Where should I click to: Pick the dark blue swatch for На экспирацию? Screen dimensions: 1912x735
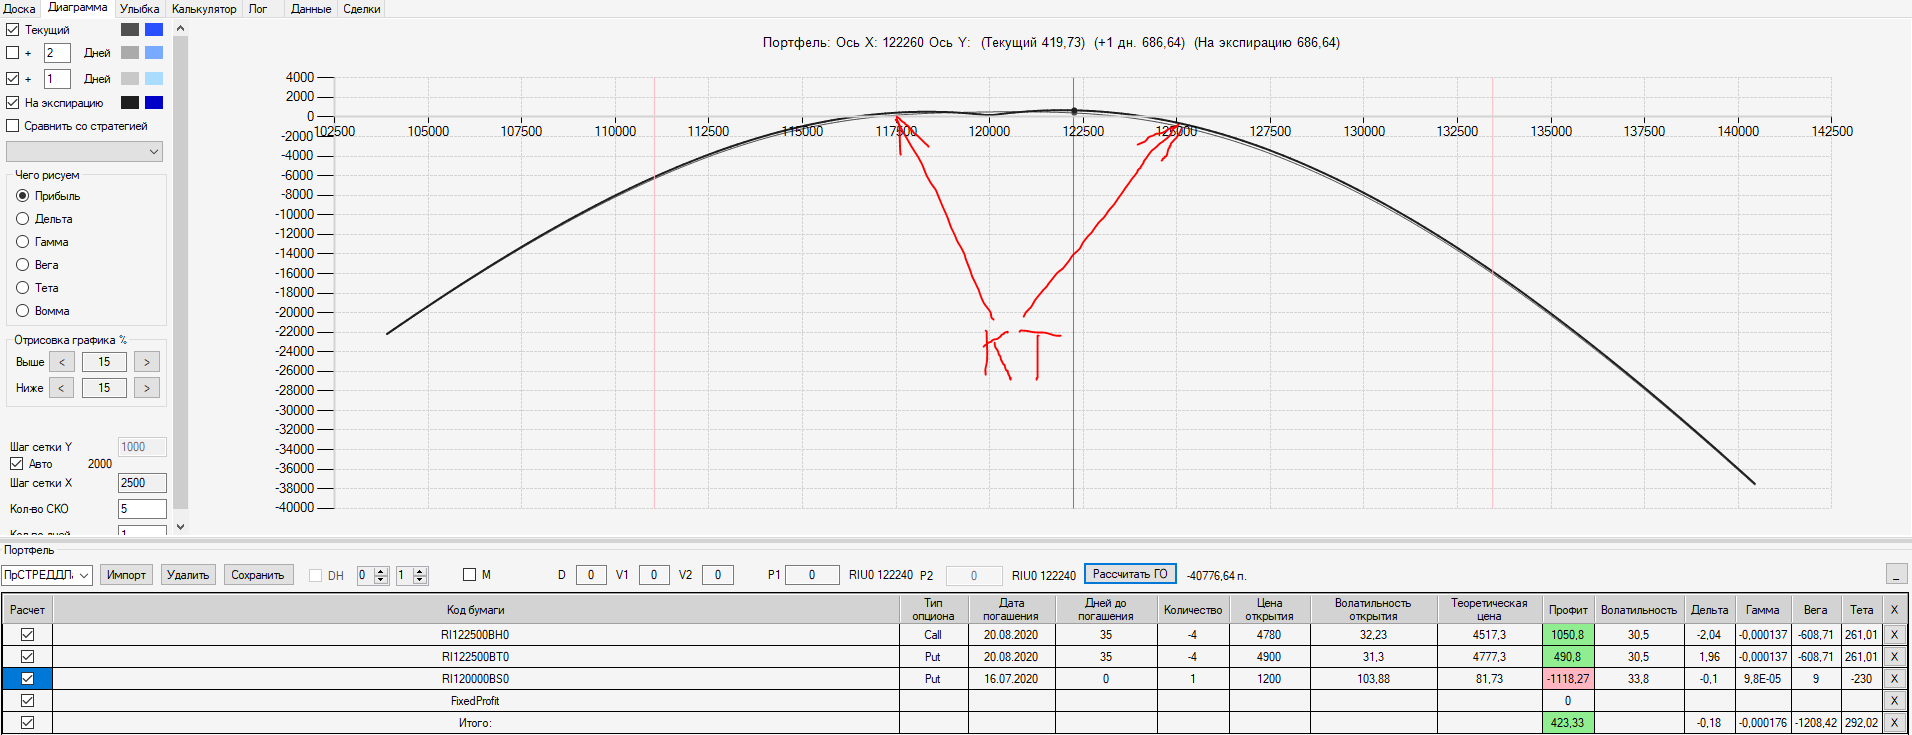pos(154,102)
